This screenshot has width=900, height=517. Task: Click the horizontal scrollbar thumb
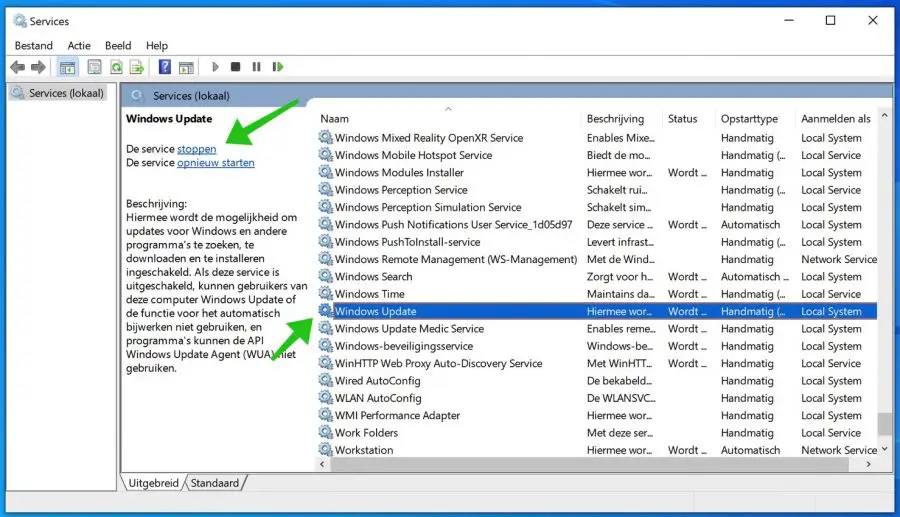(x=589, y=464)
